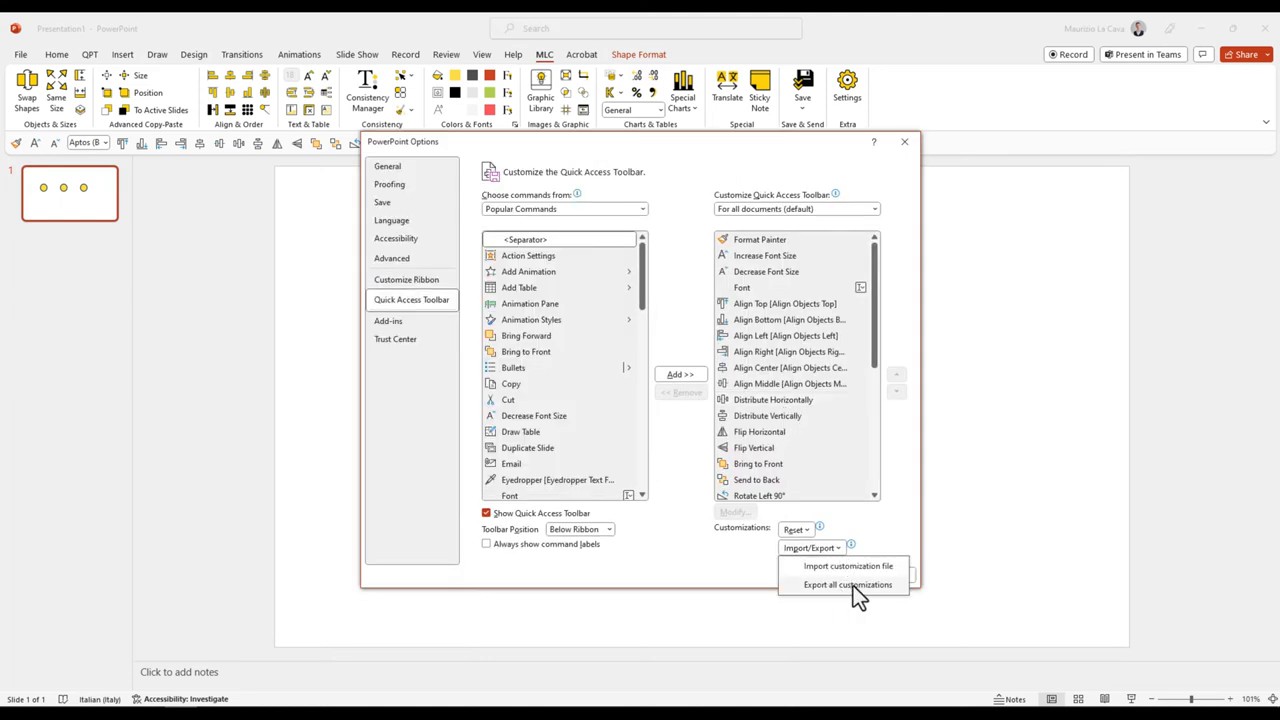Select Export all customizations

[848, 585]
